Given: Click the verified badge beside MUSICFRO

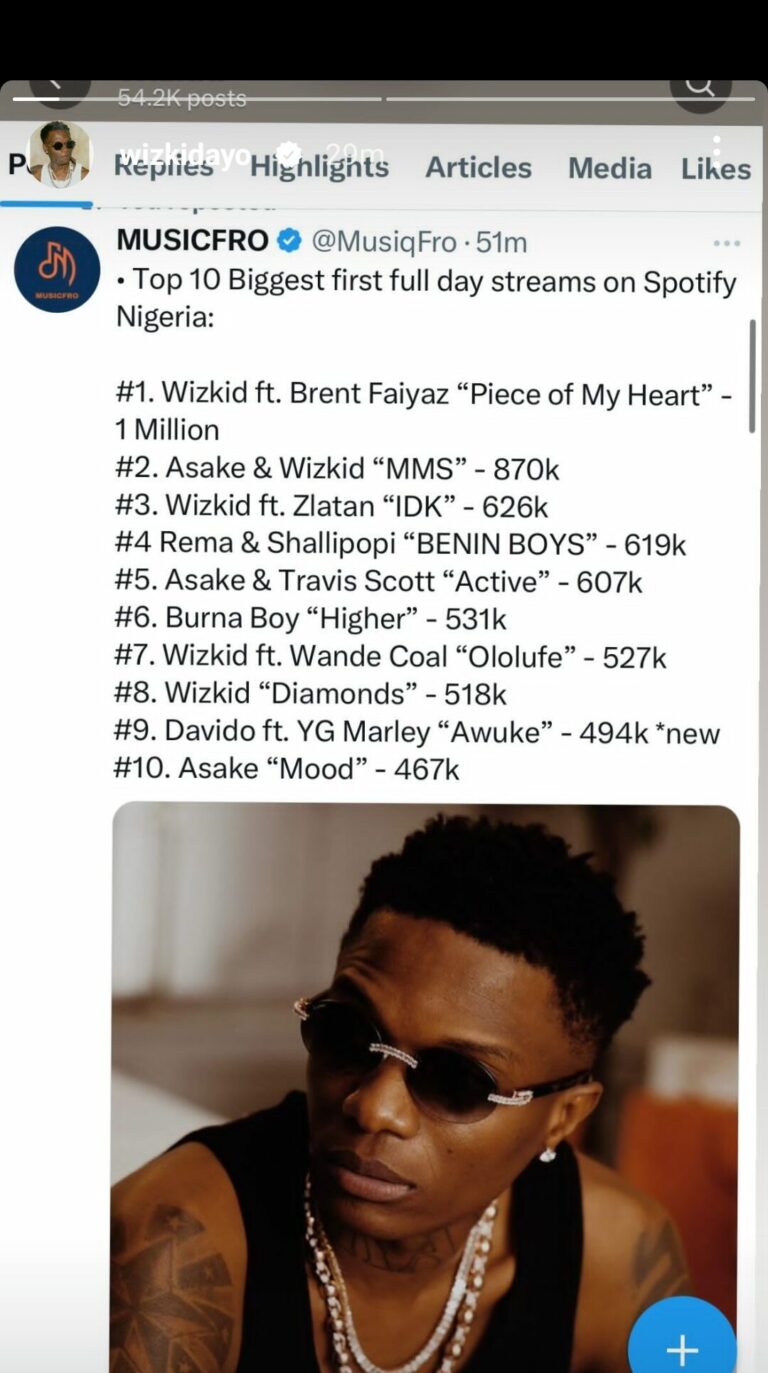Looking at the screenshot, I should pos(290,241).
